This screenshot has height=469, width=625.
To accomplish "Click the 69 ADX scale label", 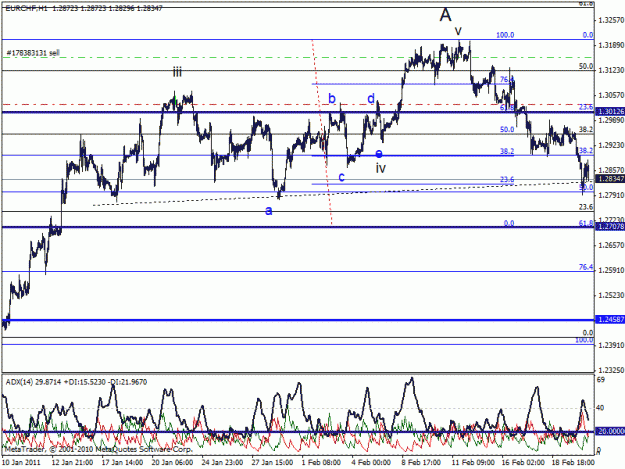I will pyautogui.click(x=601, y=380).
